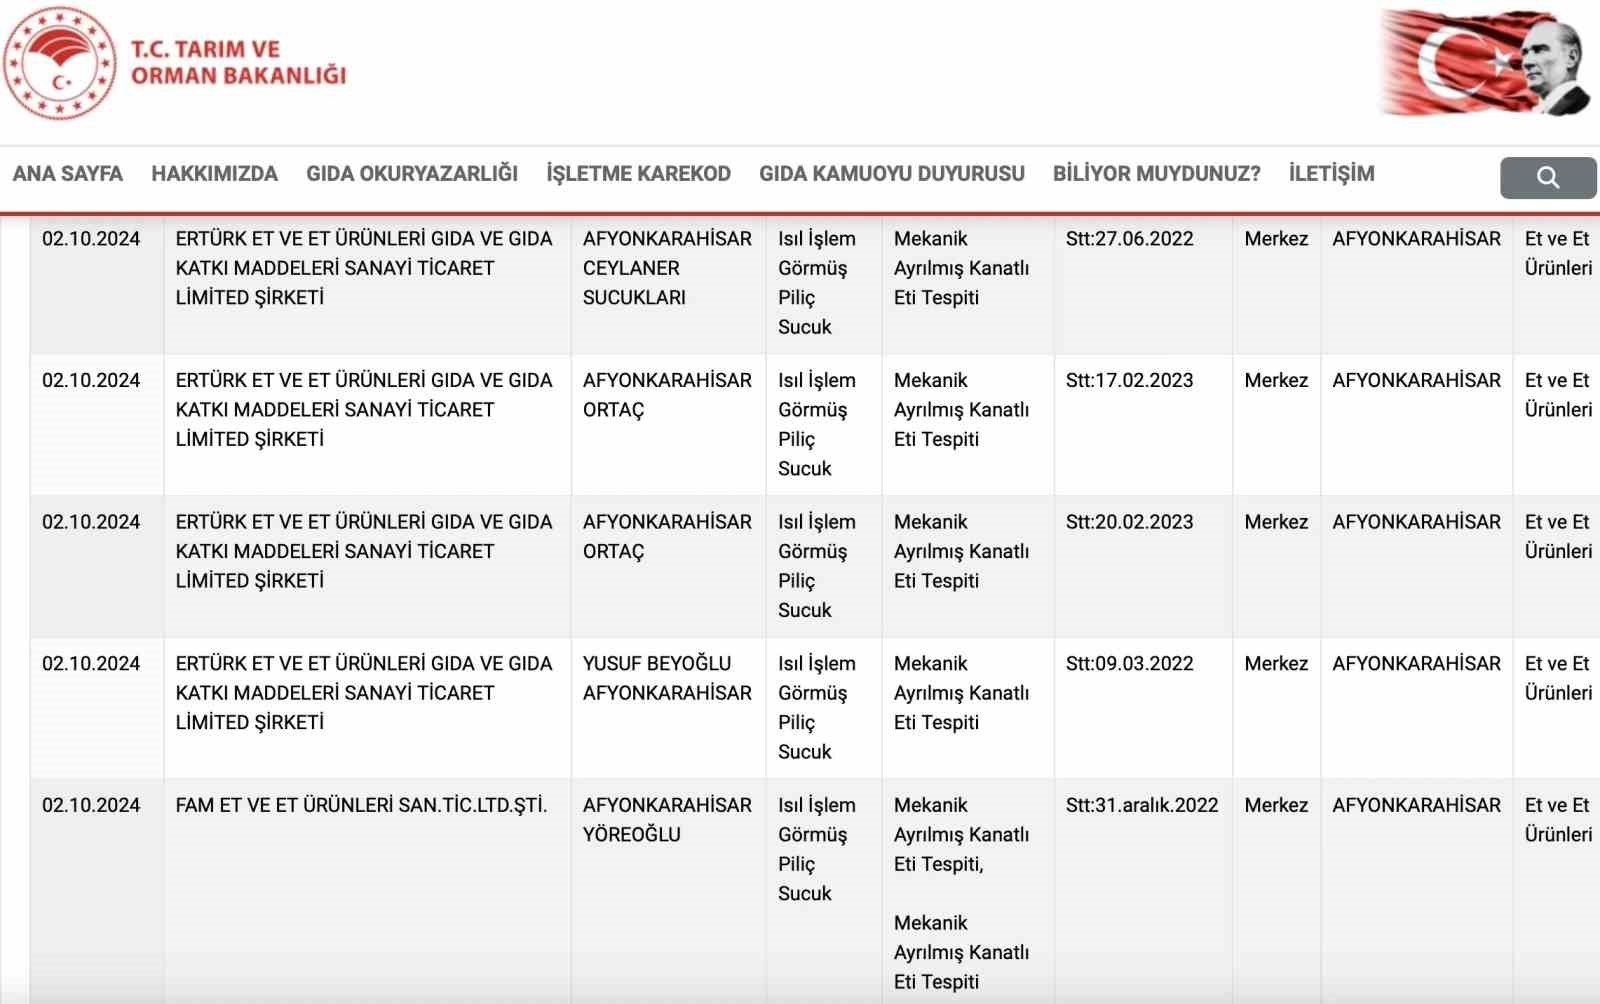Open GIDA OKURYAZARLIĞI menu
Screen dimensions: 1600x1004
click(x=412, y=174)
